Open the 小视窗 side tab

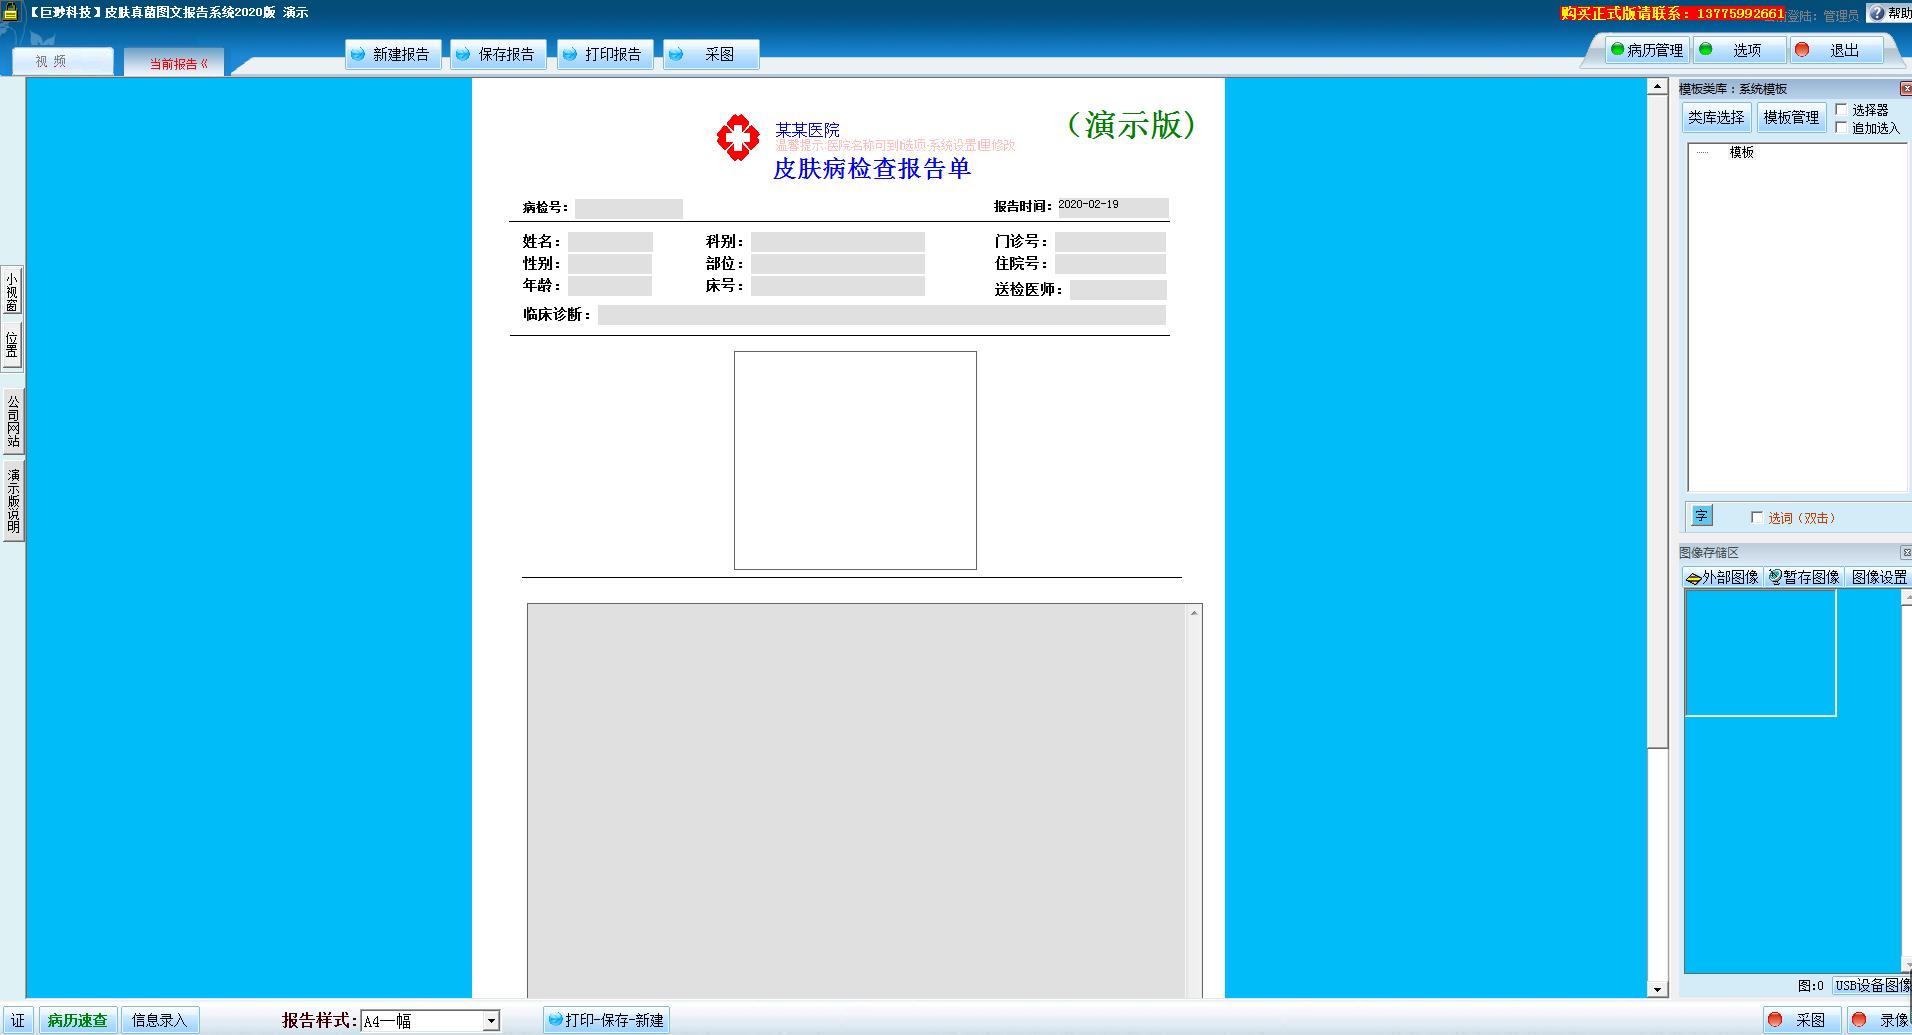coord(13,291)
